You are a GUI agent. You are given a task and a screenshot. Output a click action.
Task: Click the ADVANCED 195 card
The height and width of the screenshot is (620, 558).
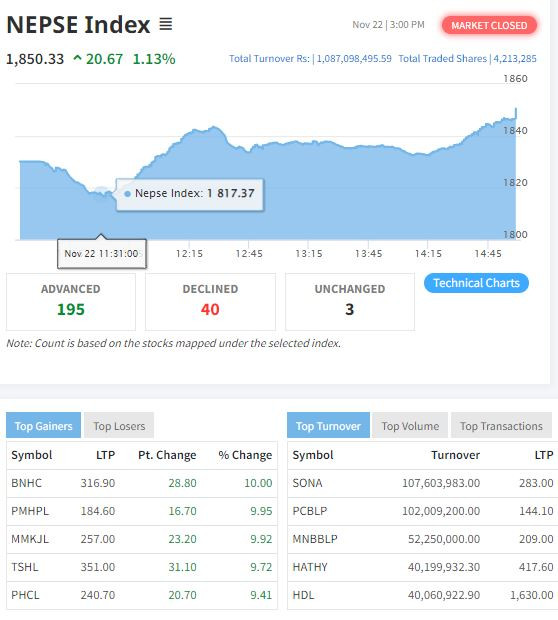[71, 301]
